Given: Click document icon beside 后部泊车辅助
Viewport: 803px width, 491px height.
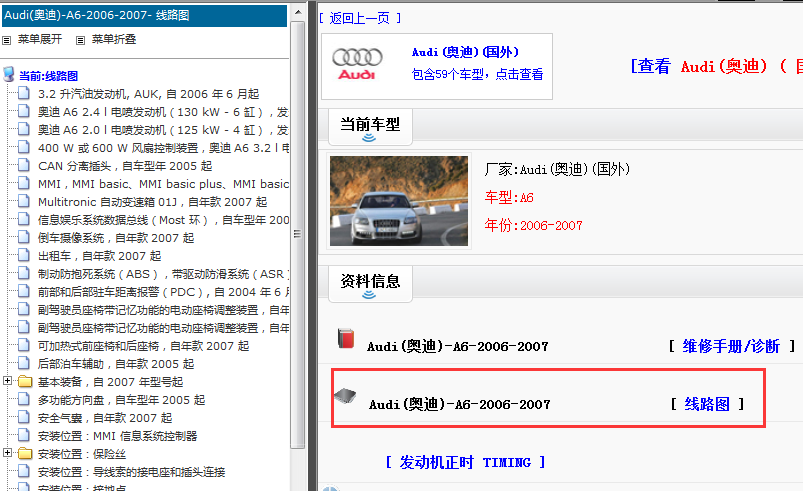Looking at the screenshot, I should click(x=24, y=363).
